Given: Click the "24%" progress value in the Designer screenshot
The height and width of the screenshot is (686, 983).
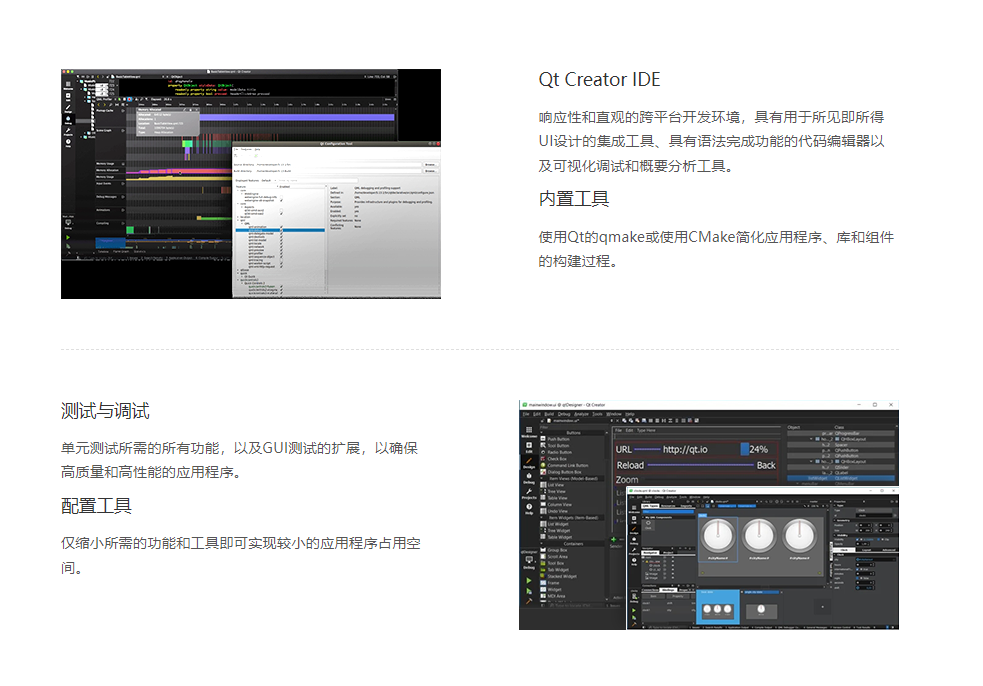Looking at the screenshot, I should click(x=759, y=450).
